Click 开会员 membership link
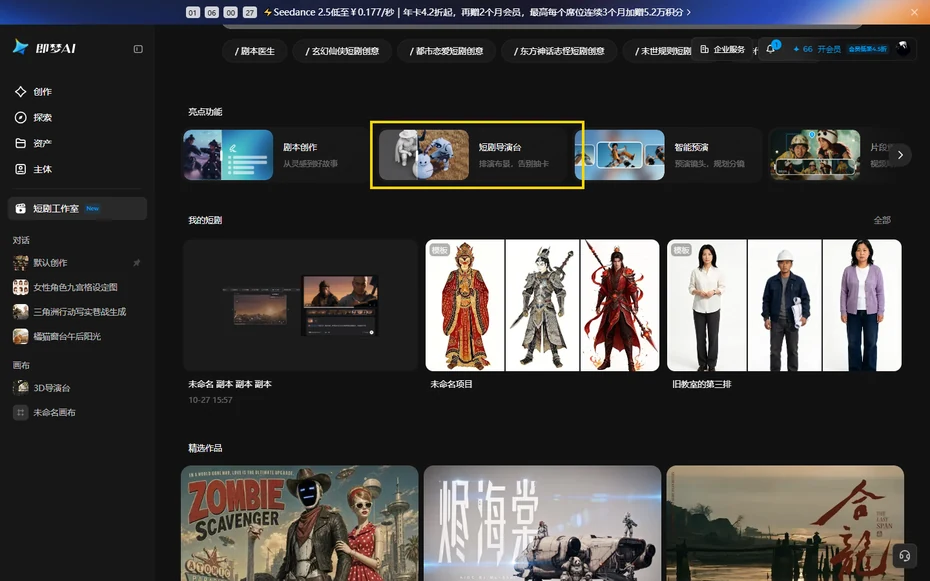The image size is (930, 581). click(x=829, y=49)
